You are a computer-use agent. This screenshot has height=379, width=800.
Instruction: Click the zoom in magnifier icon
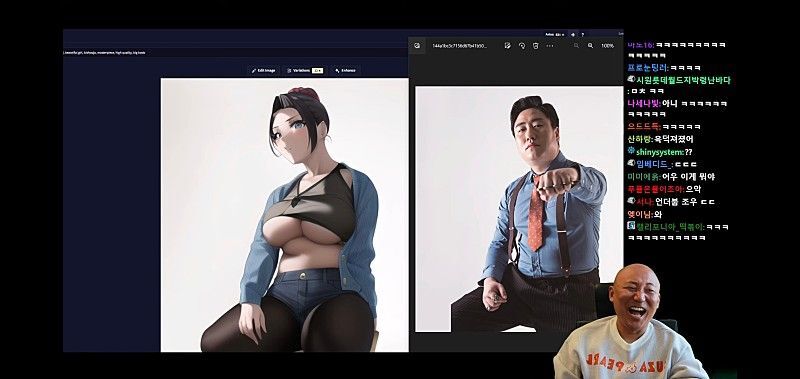(590, 45)
